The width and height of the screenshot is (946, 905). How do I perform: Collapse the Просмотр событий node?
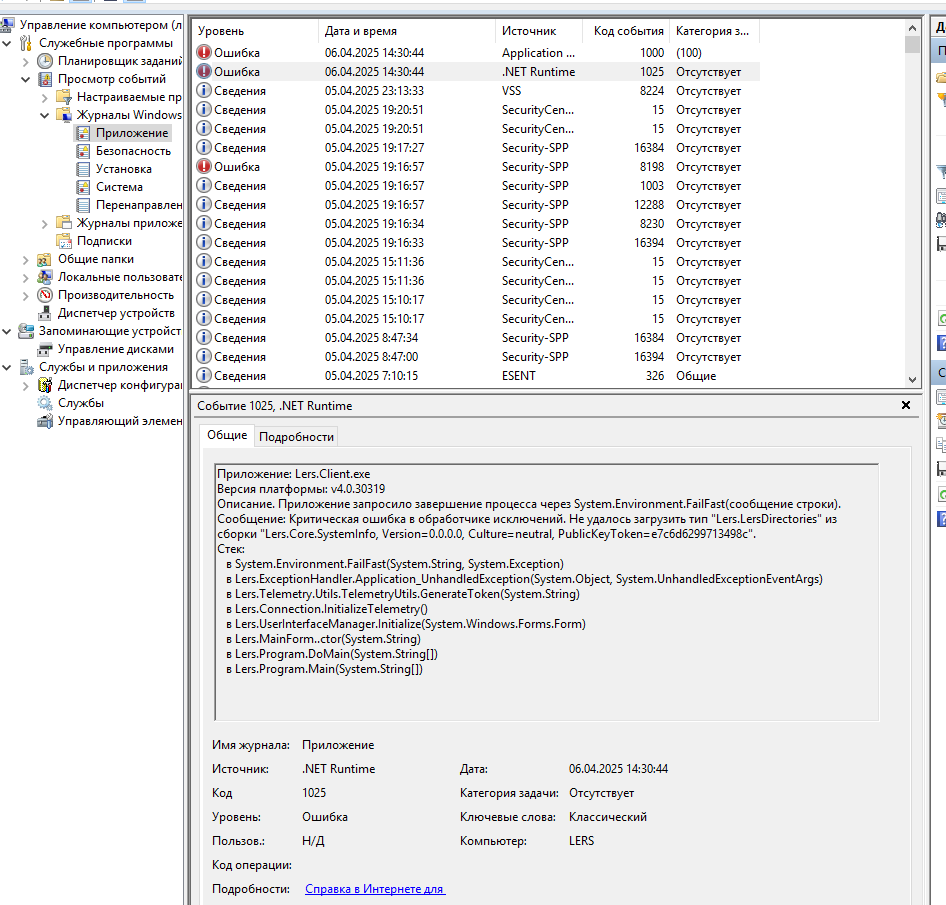click(x=25, y=79)
